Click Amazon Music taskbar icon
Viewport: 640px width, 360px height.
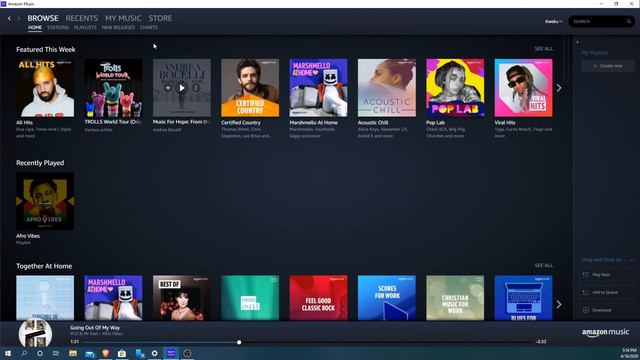(x=171, y=353)
